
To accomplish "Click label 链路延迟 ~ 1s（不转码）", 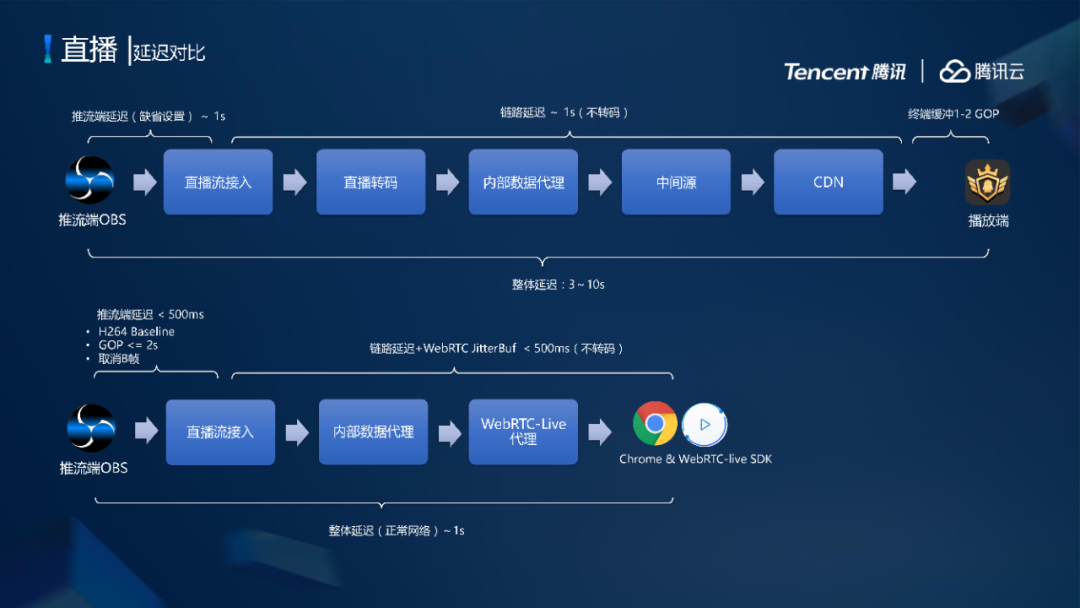I will [564, 112].
